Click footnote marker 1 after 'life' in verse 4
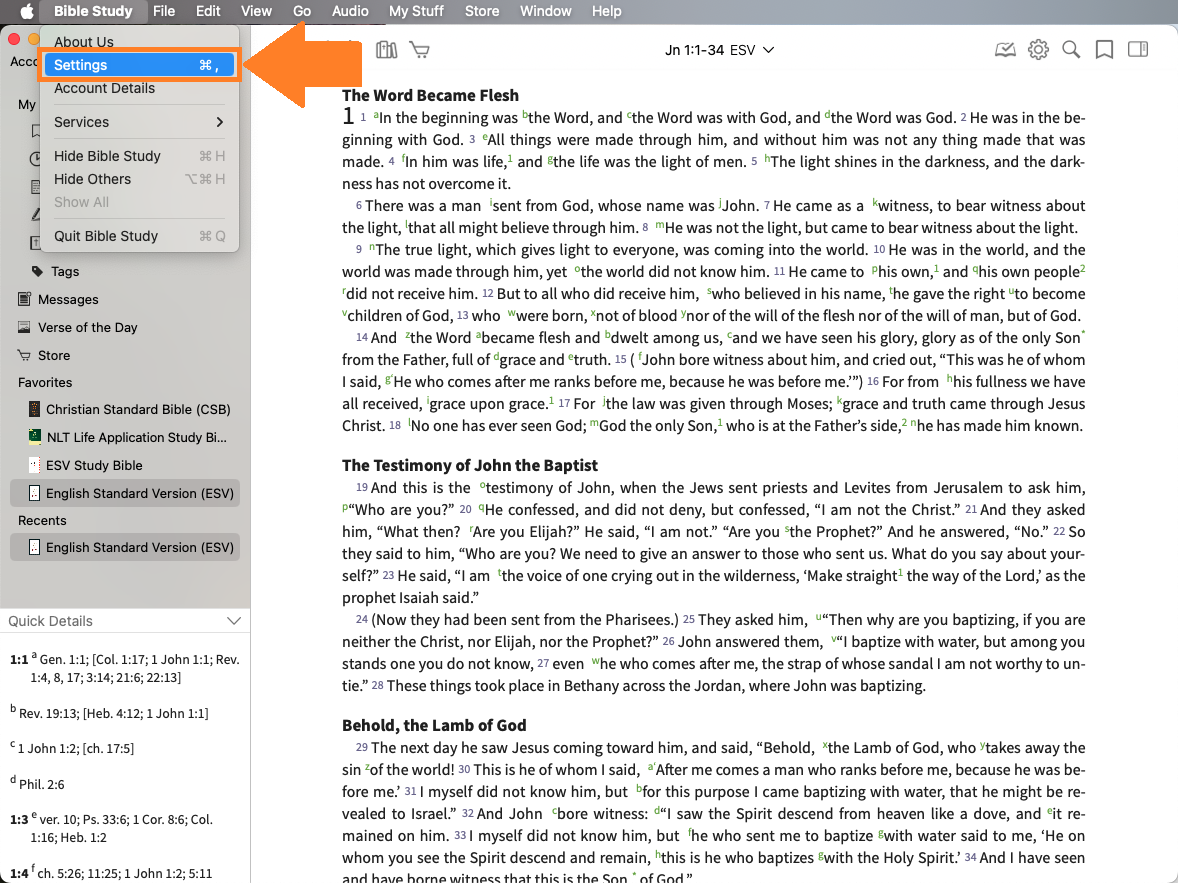 [x=510, y=158]
